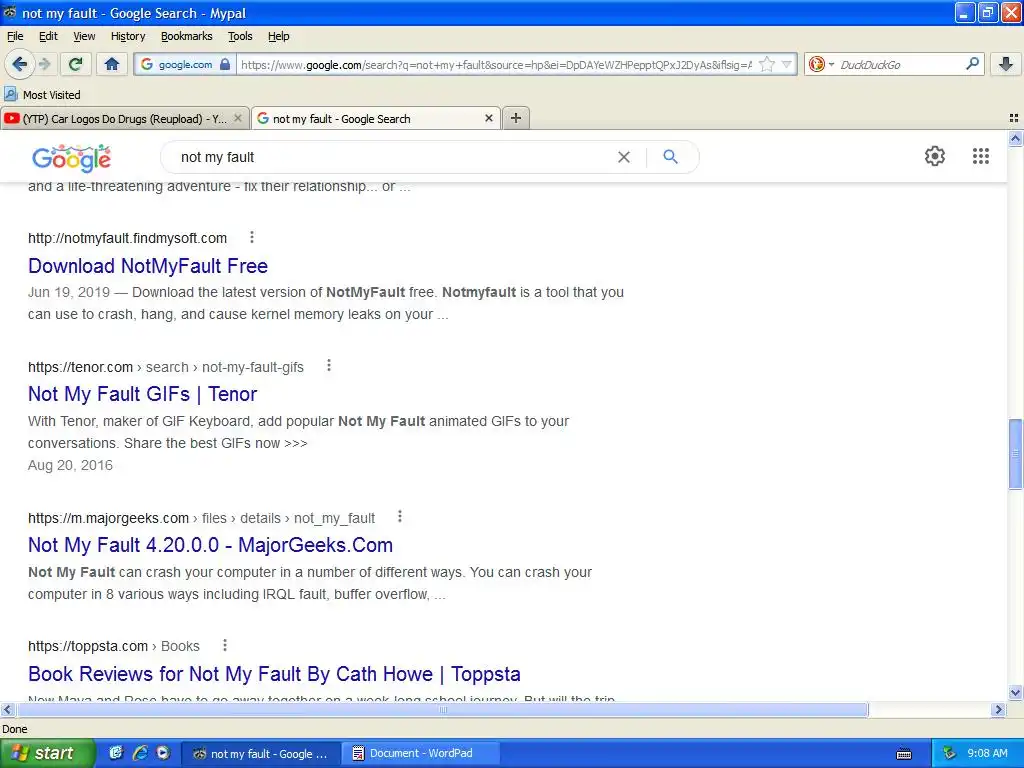Click the horizontal scrollbar thumb

[x=442, y=709]
